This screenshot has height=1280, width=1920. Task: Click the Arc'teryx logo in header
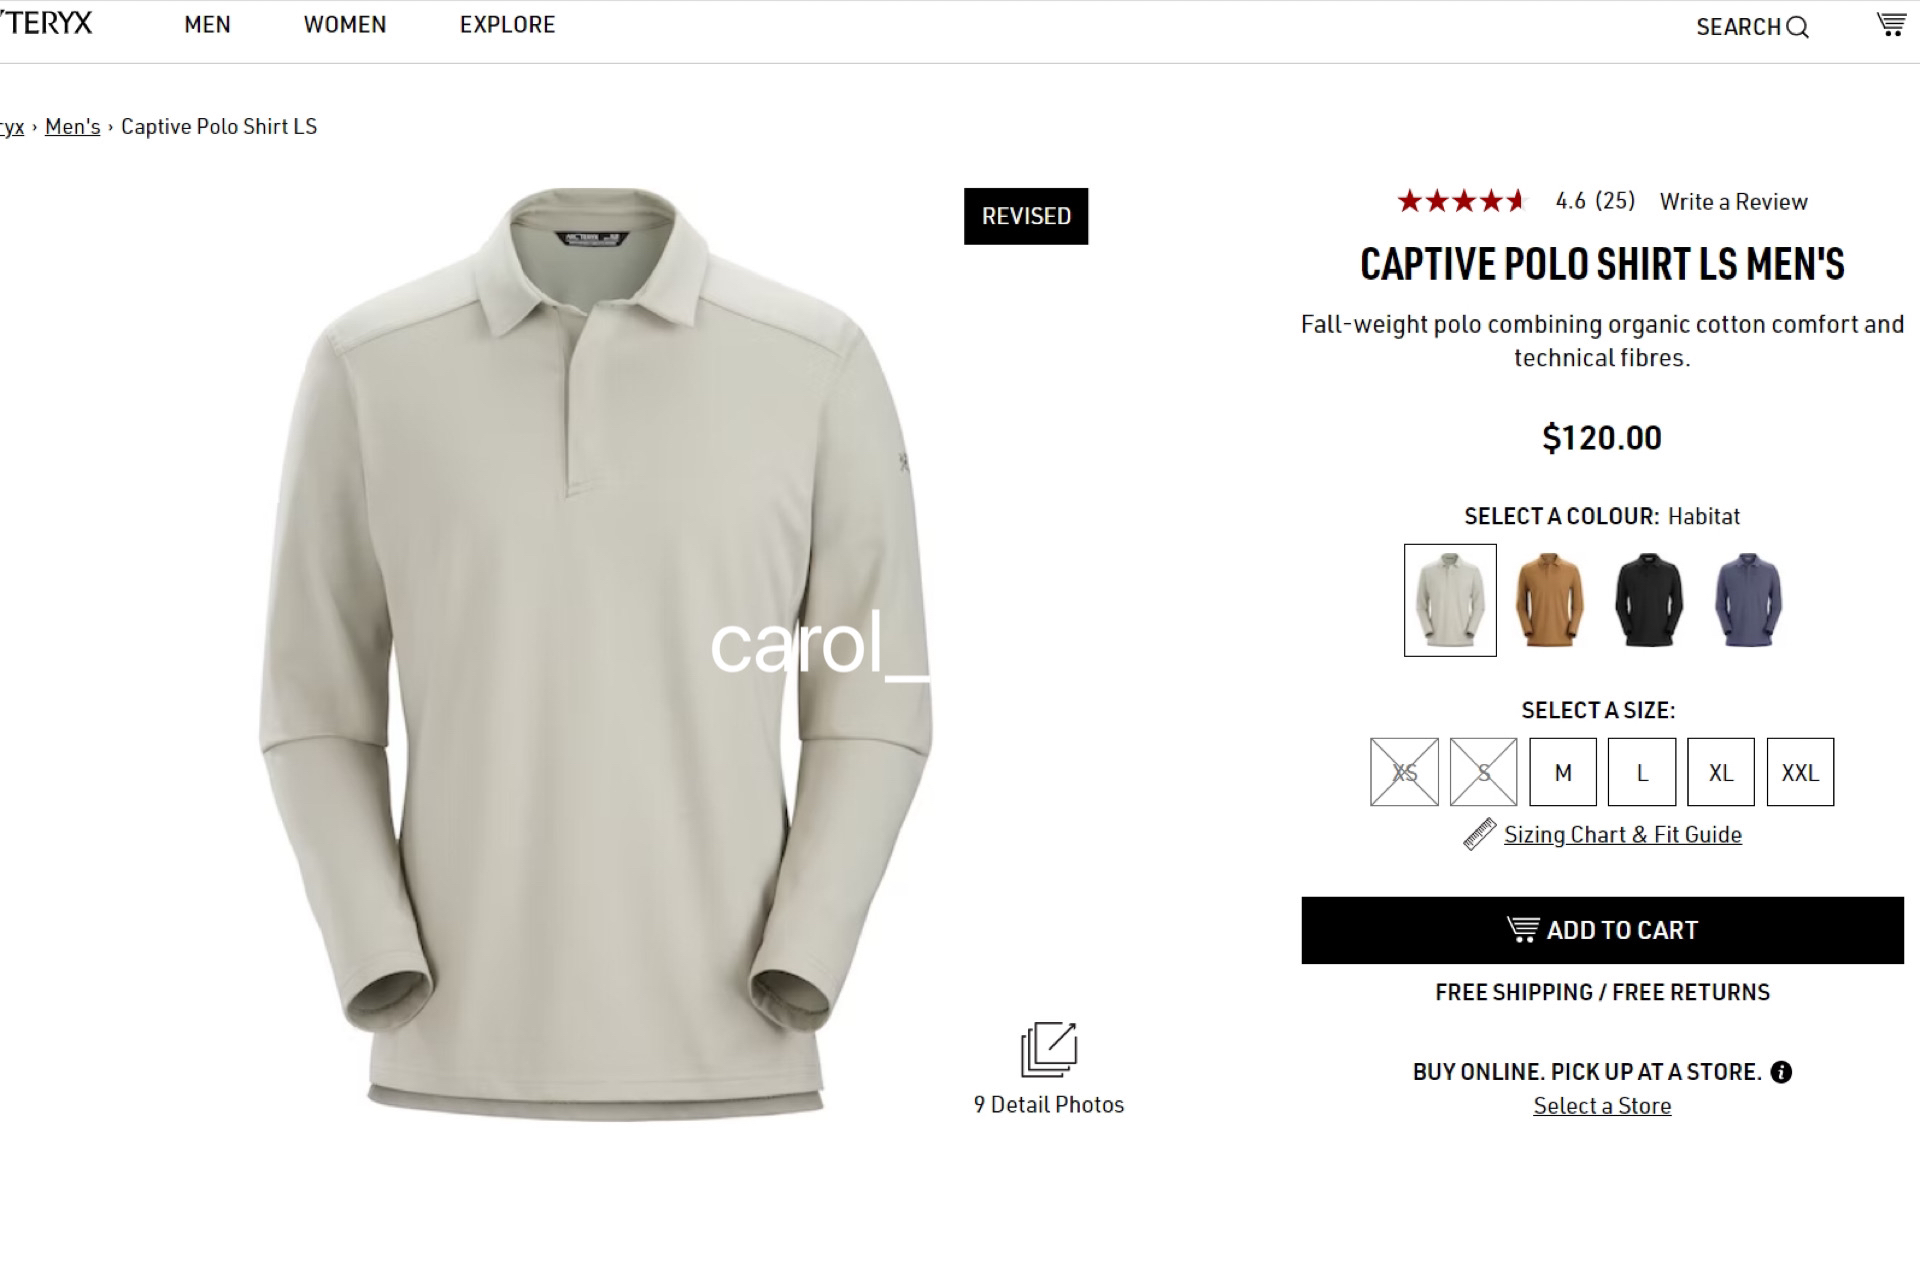coord(45,23)
